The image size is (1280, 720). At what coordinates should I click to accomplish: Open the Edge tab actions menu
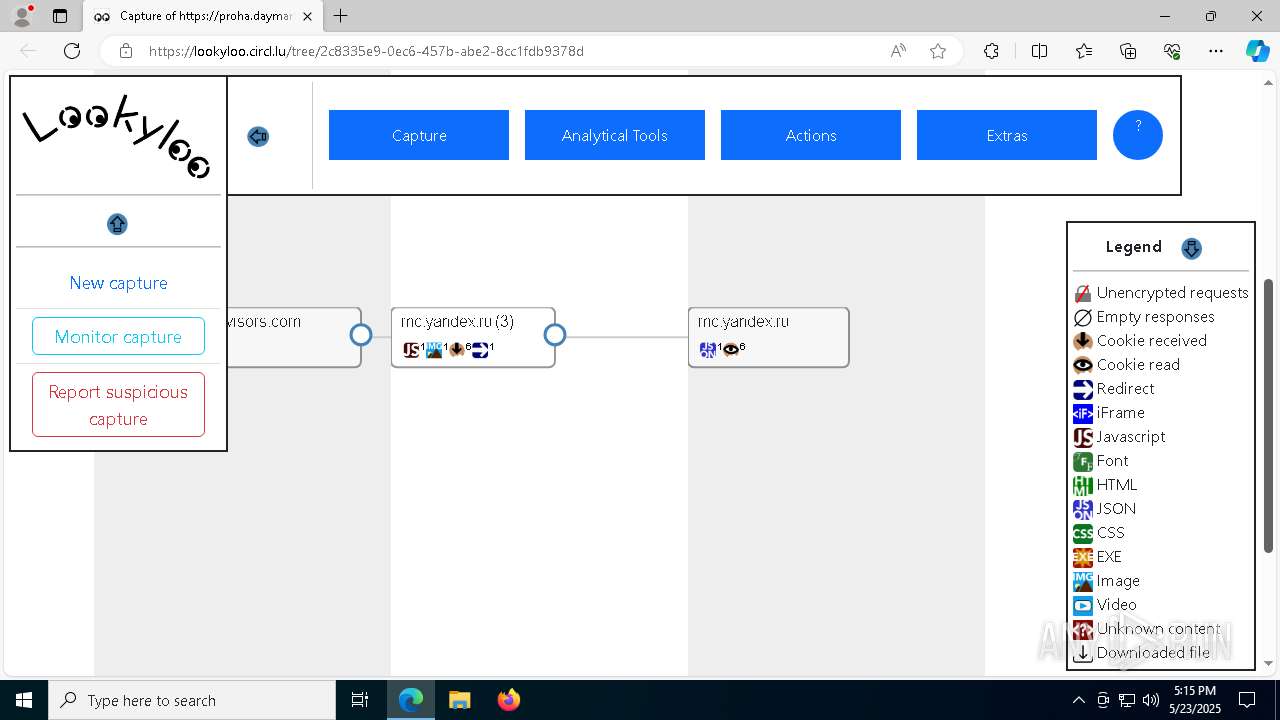pos(60,16)
